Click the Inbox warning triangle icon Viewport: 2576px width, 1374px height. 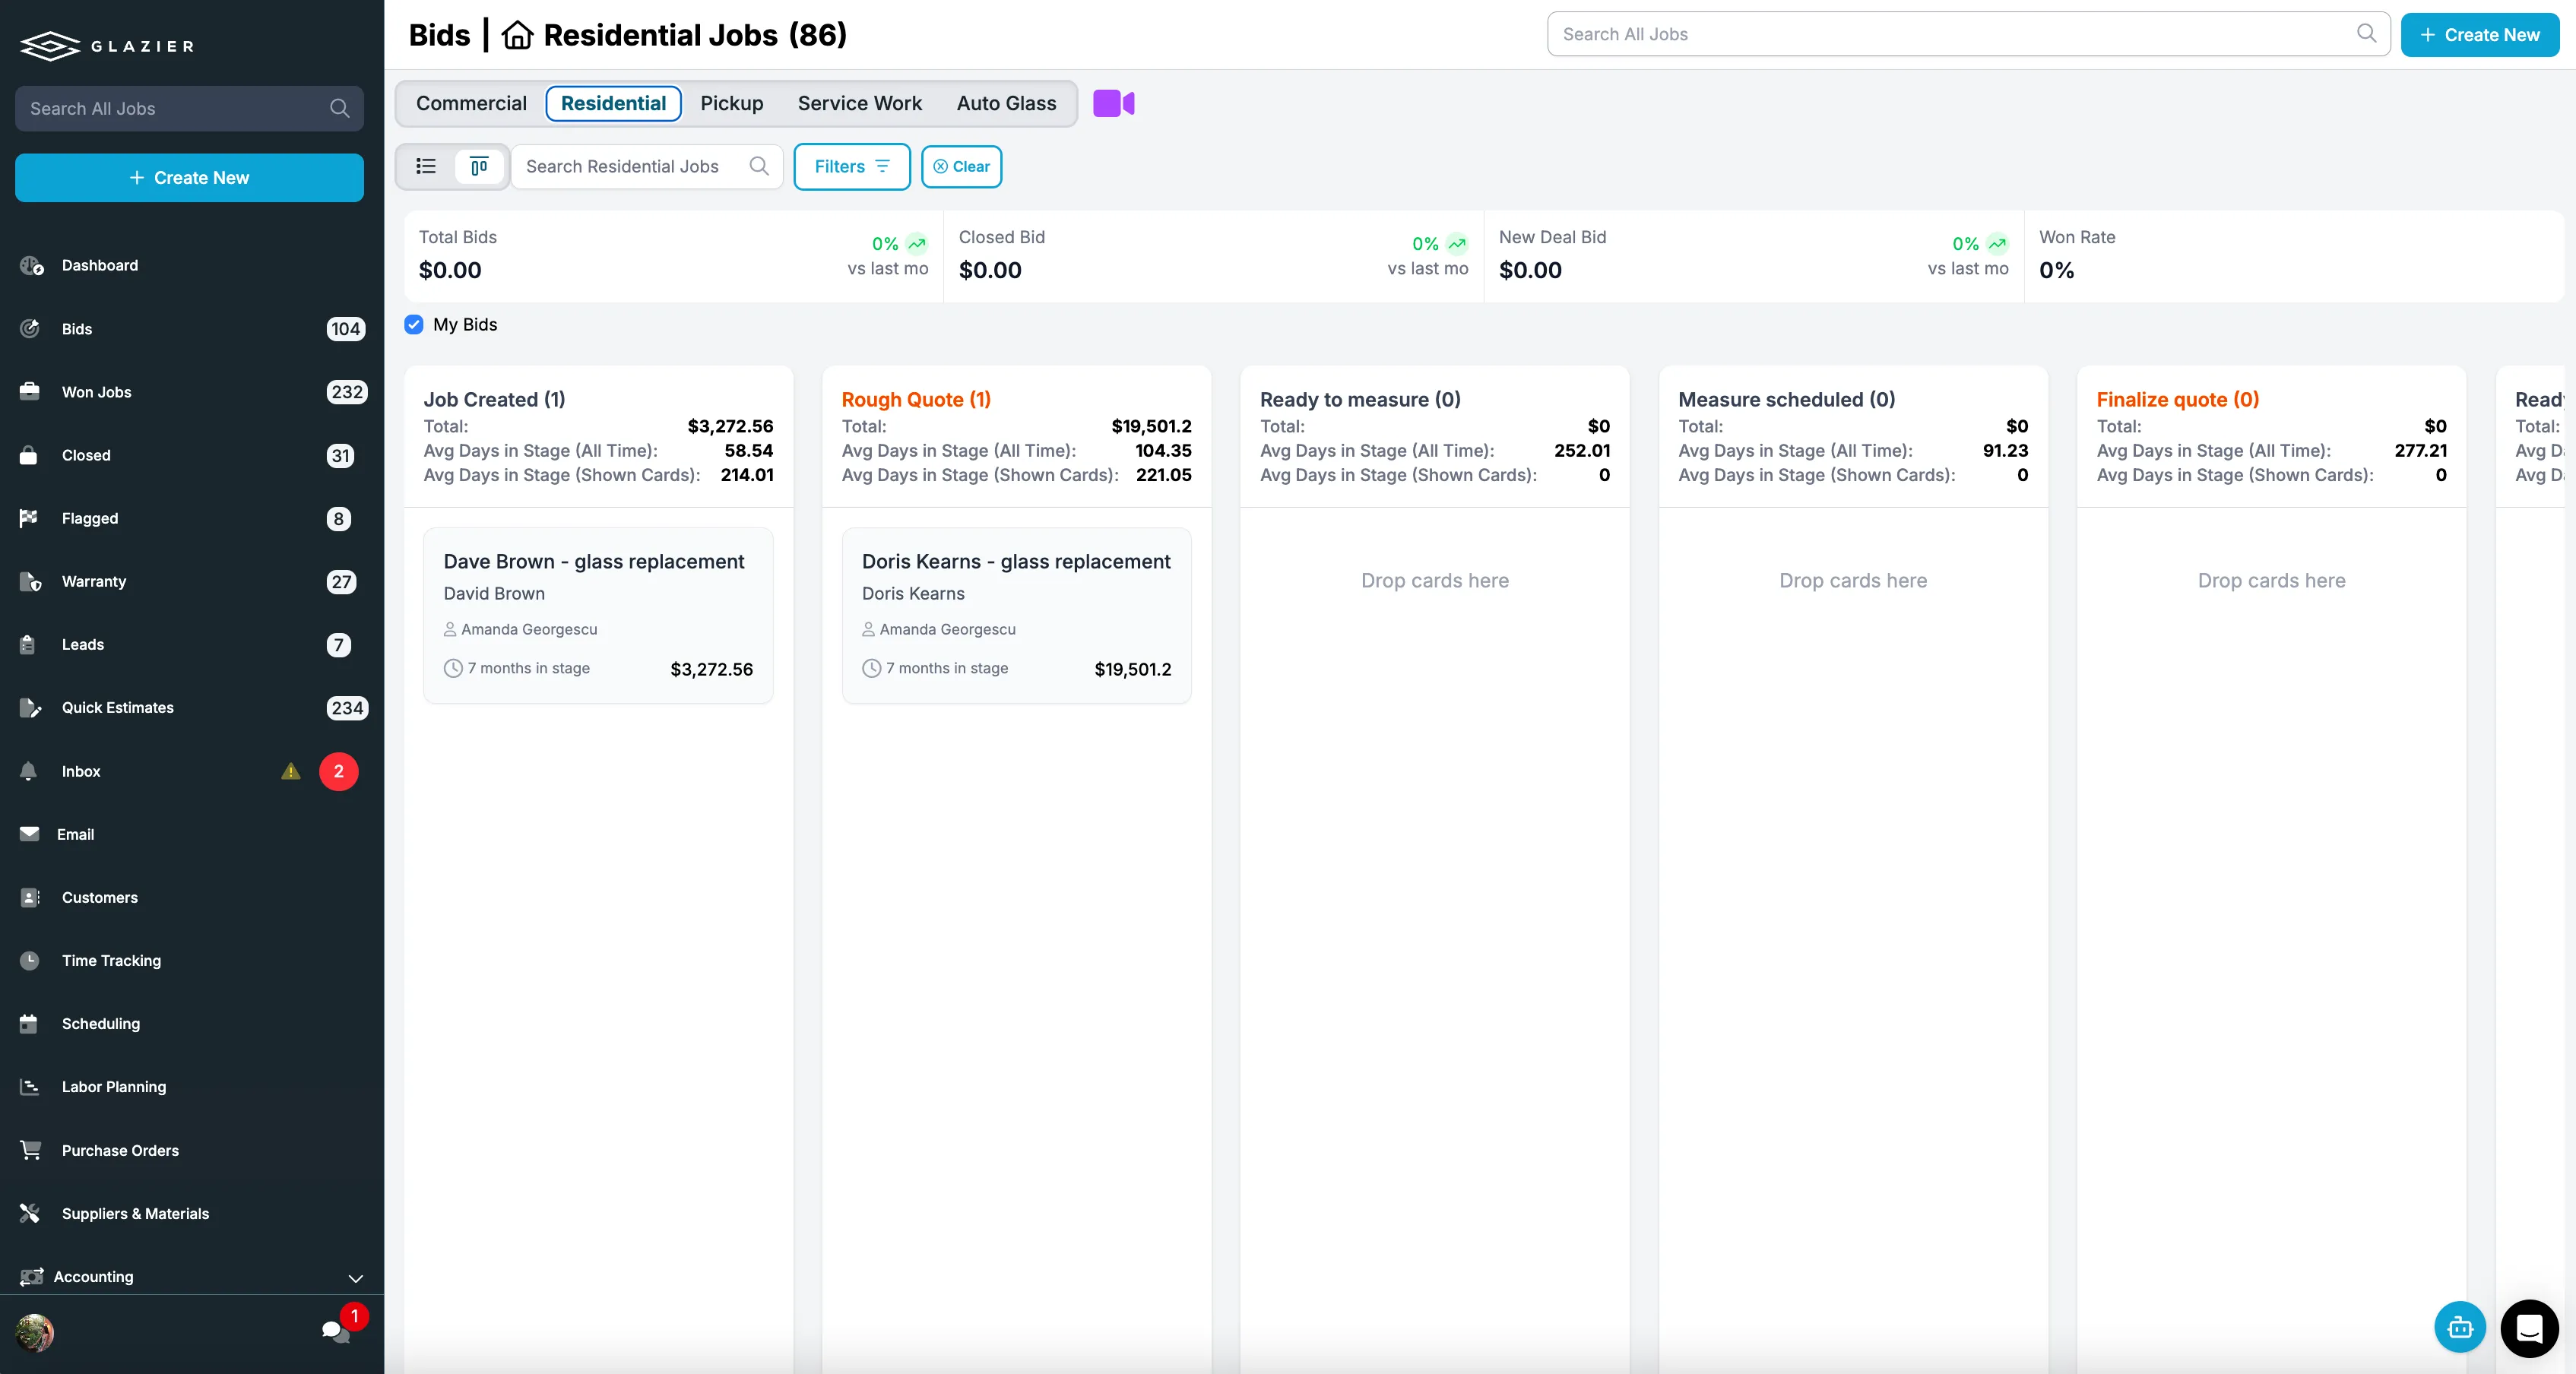point(291,771)
